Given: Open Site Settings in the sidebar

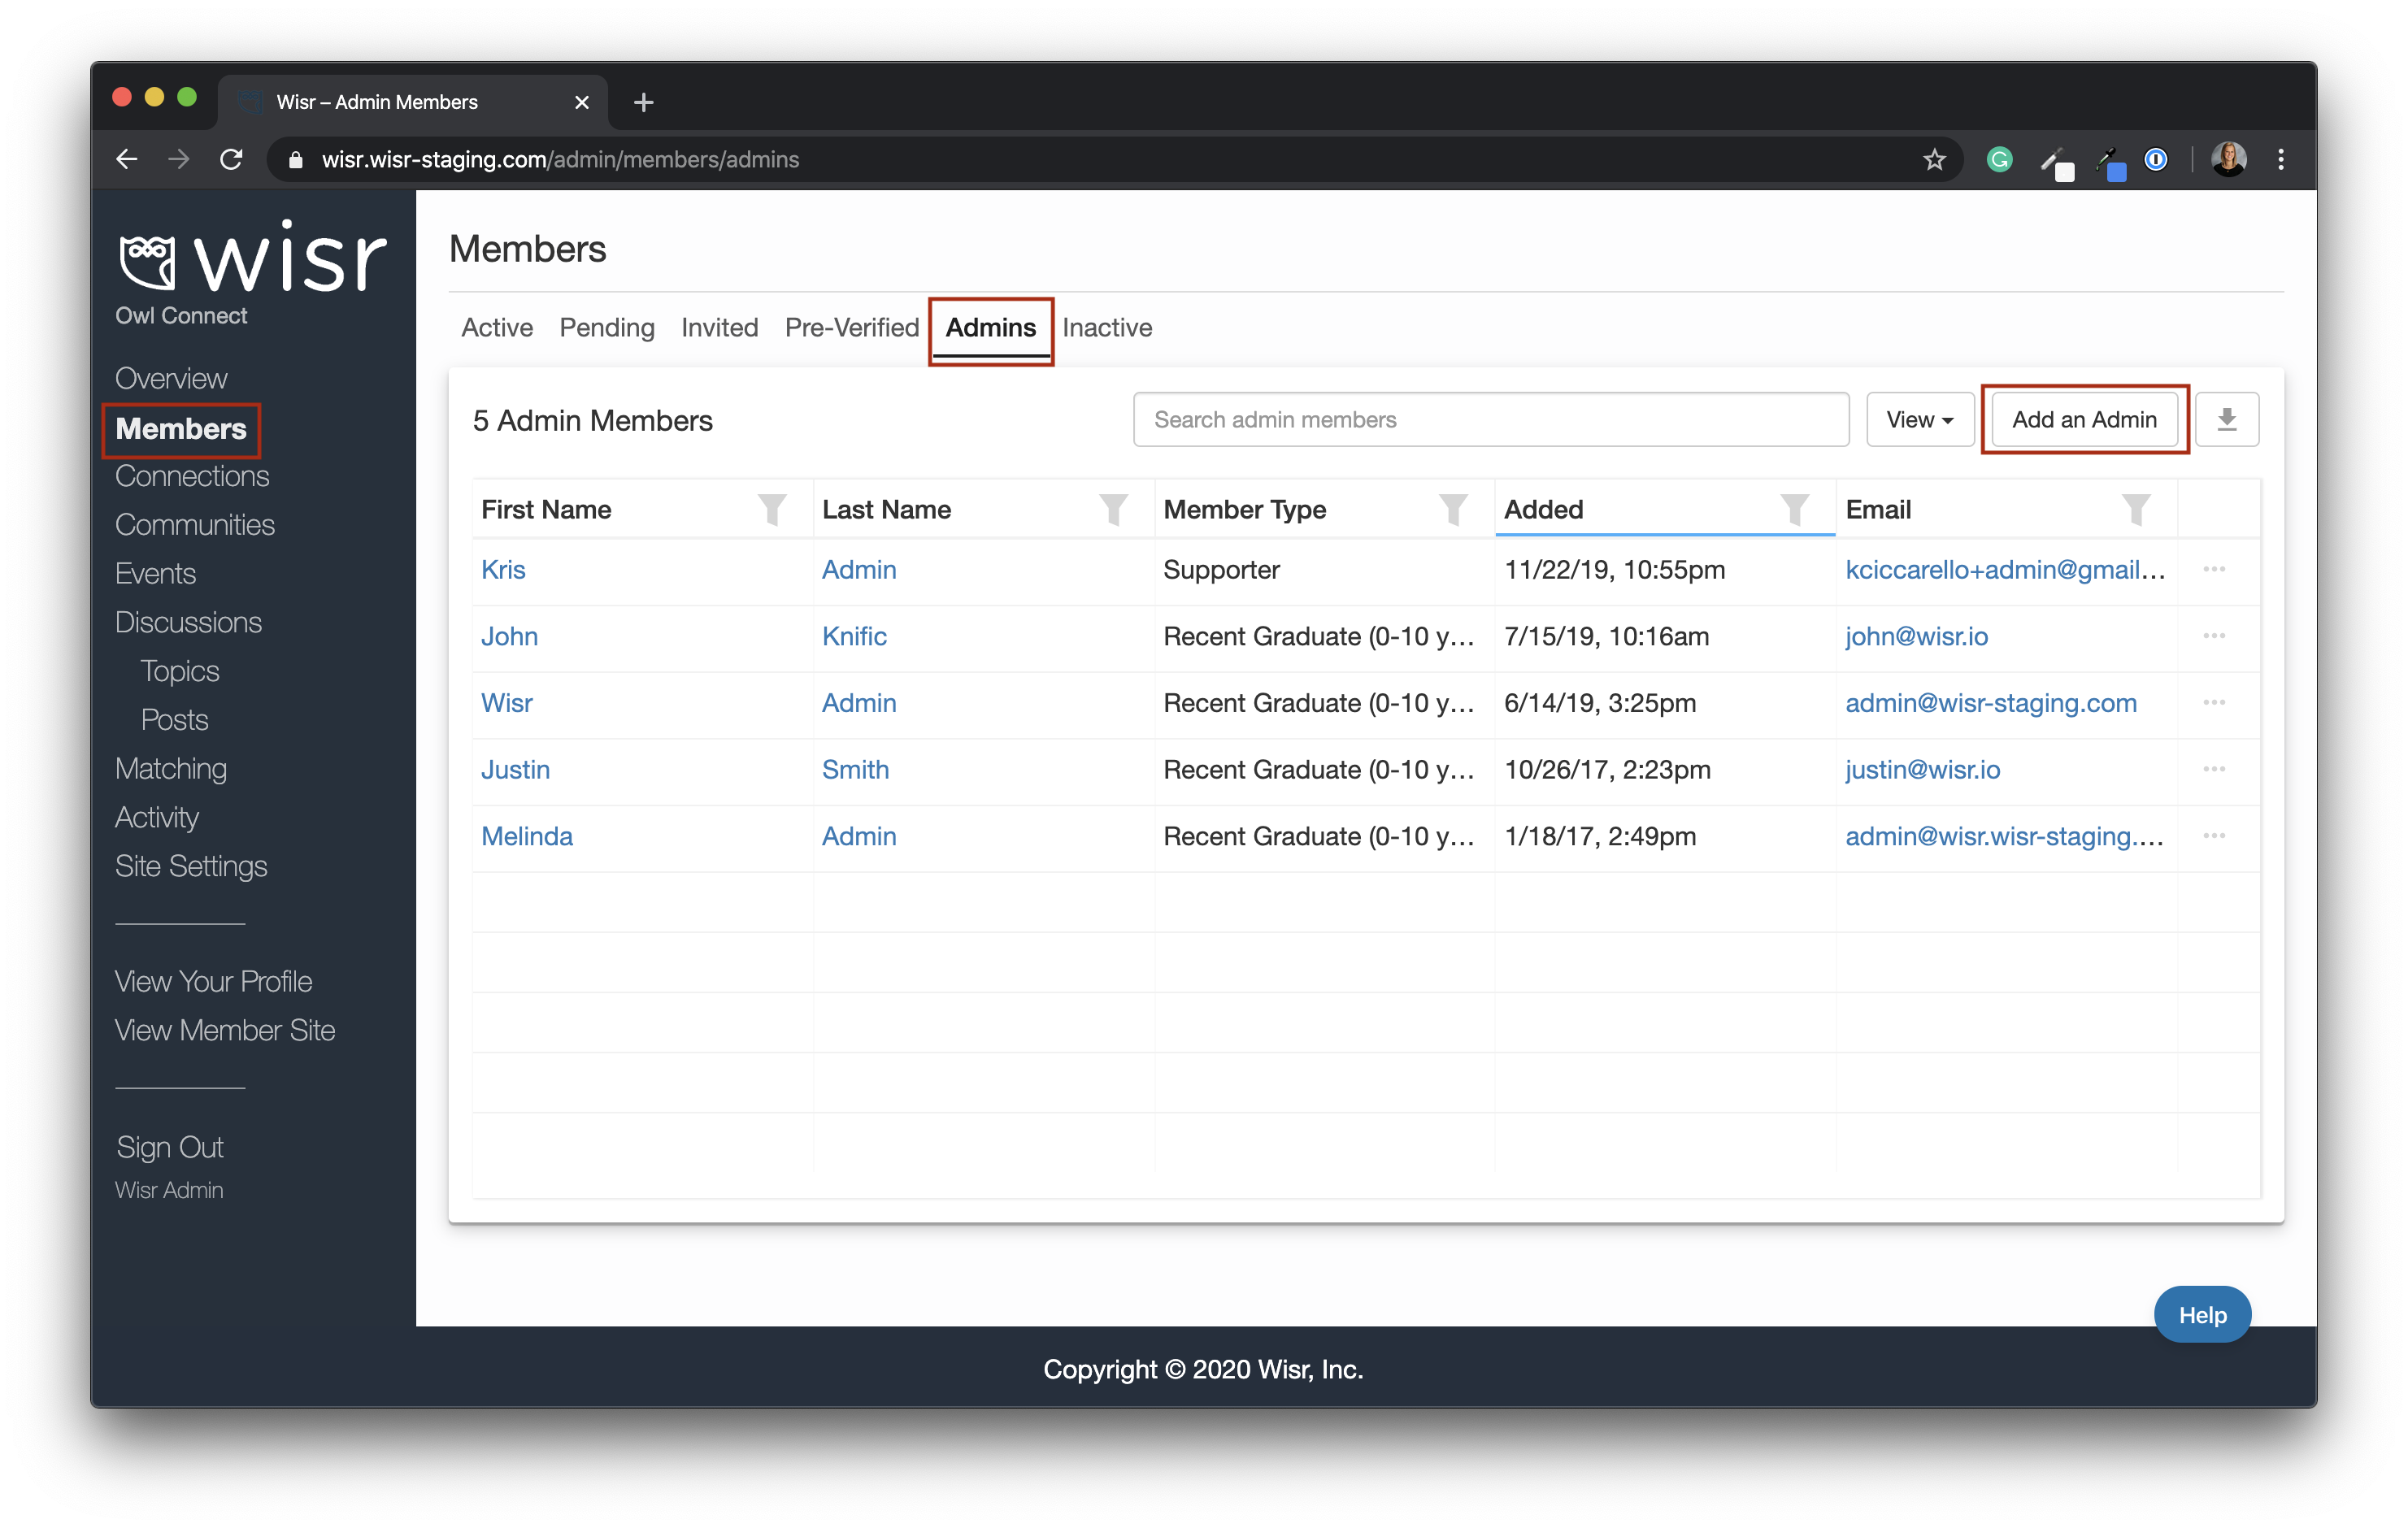Looking at the screenshot, I should (x=191, y=867).
